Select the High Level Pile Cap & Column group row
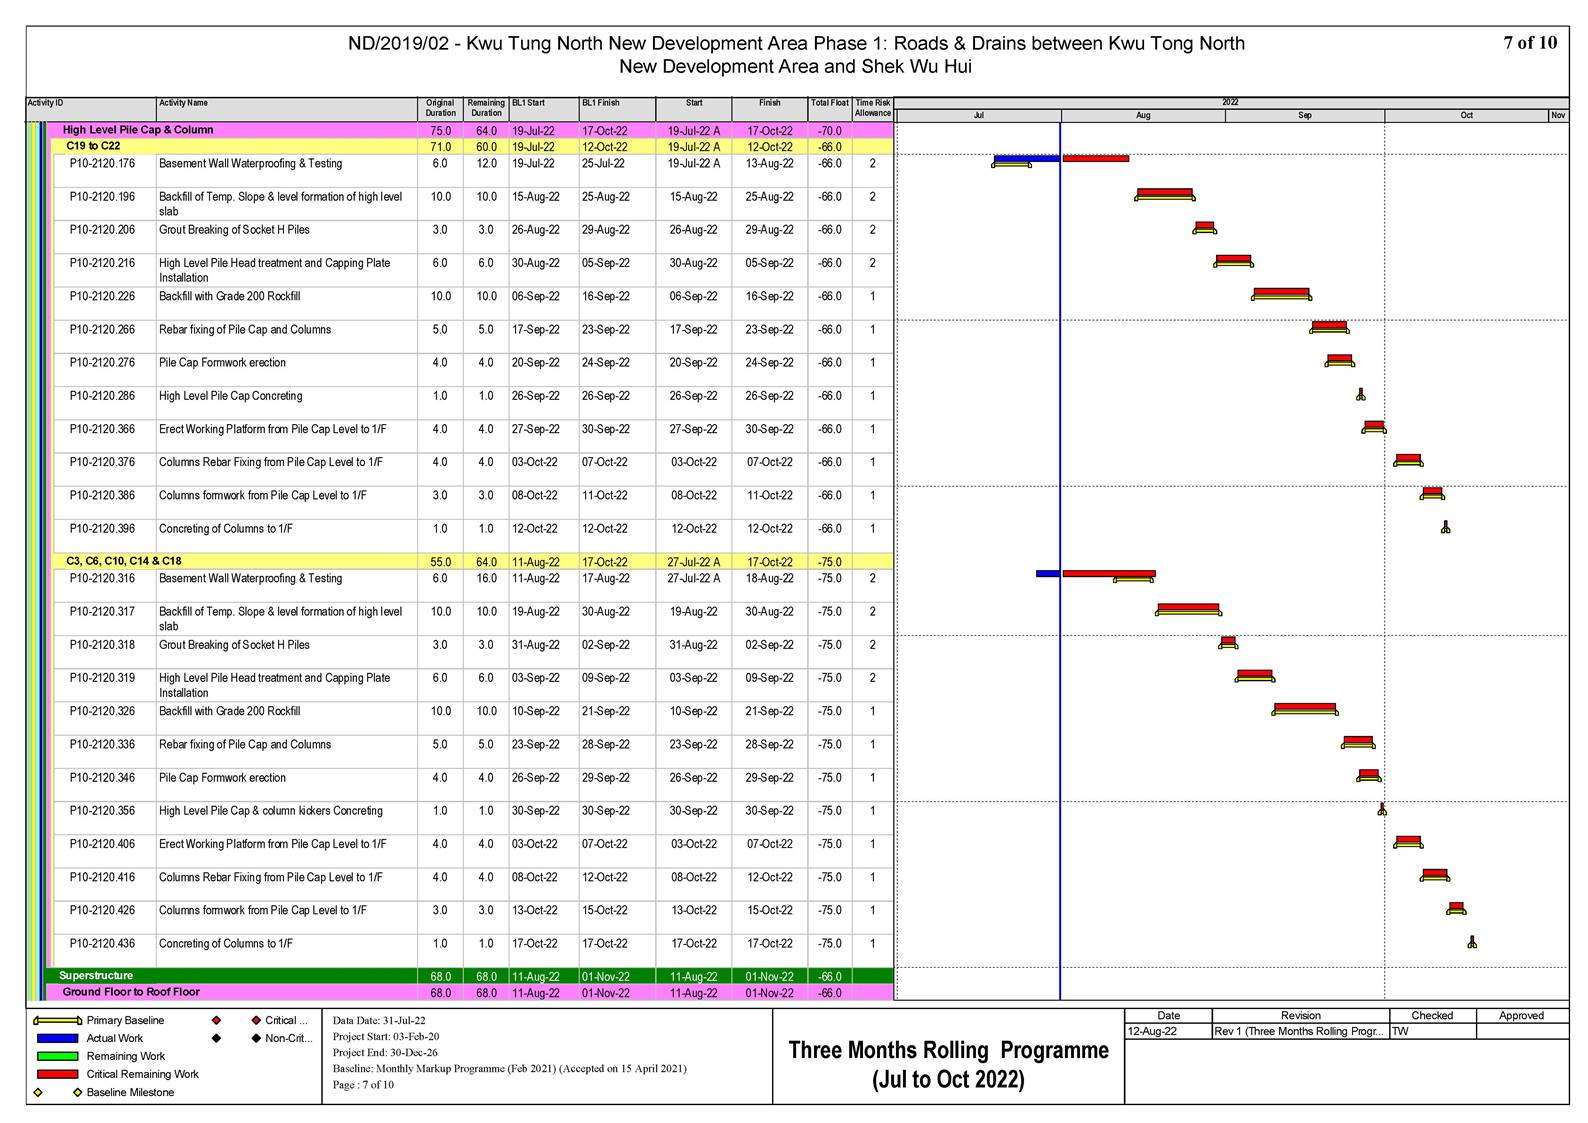Viewport: 1588px width, 1123px height. click(470, 130)
